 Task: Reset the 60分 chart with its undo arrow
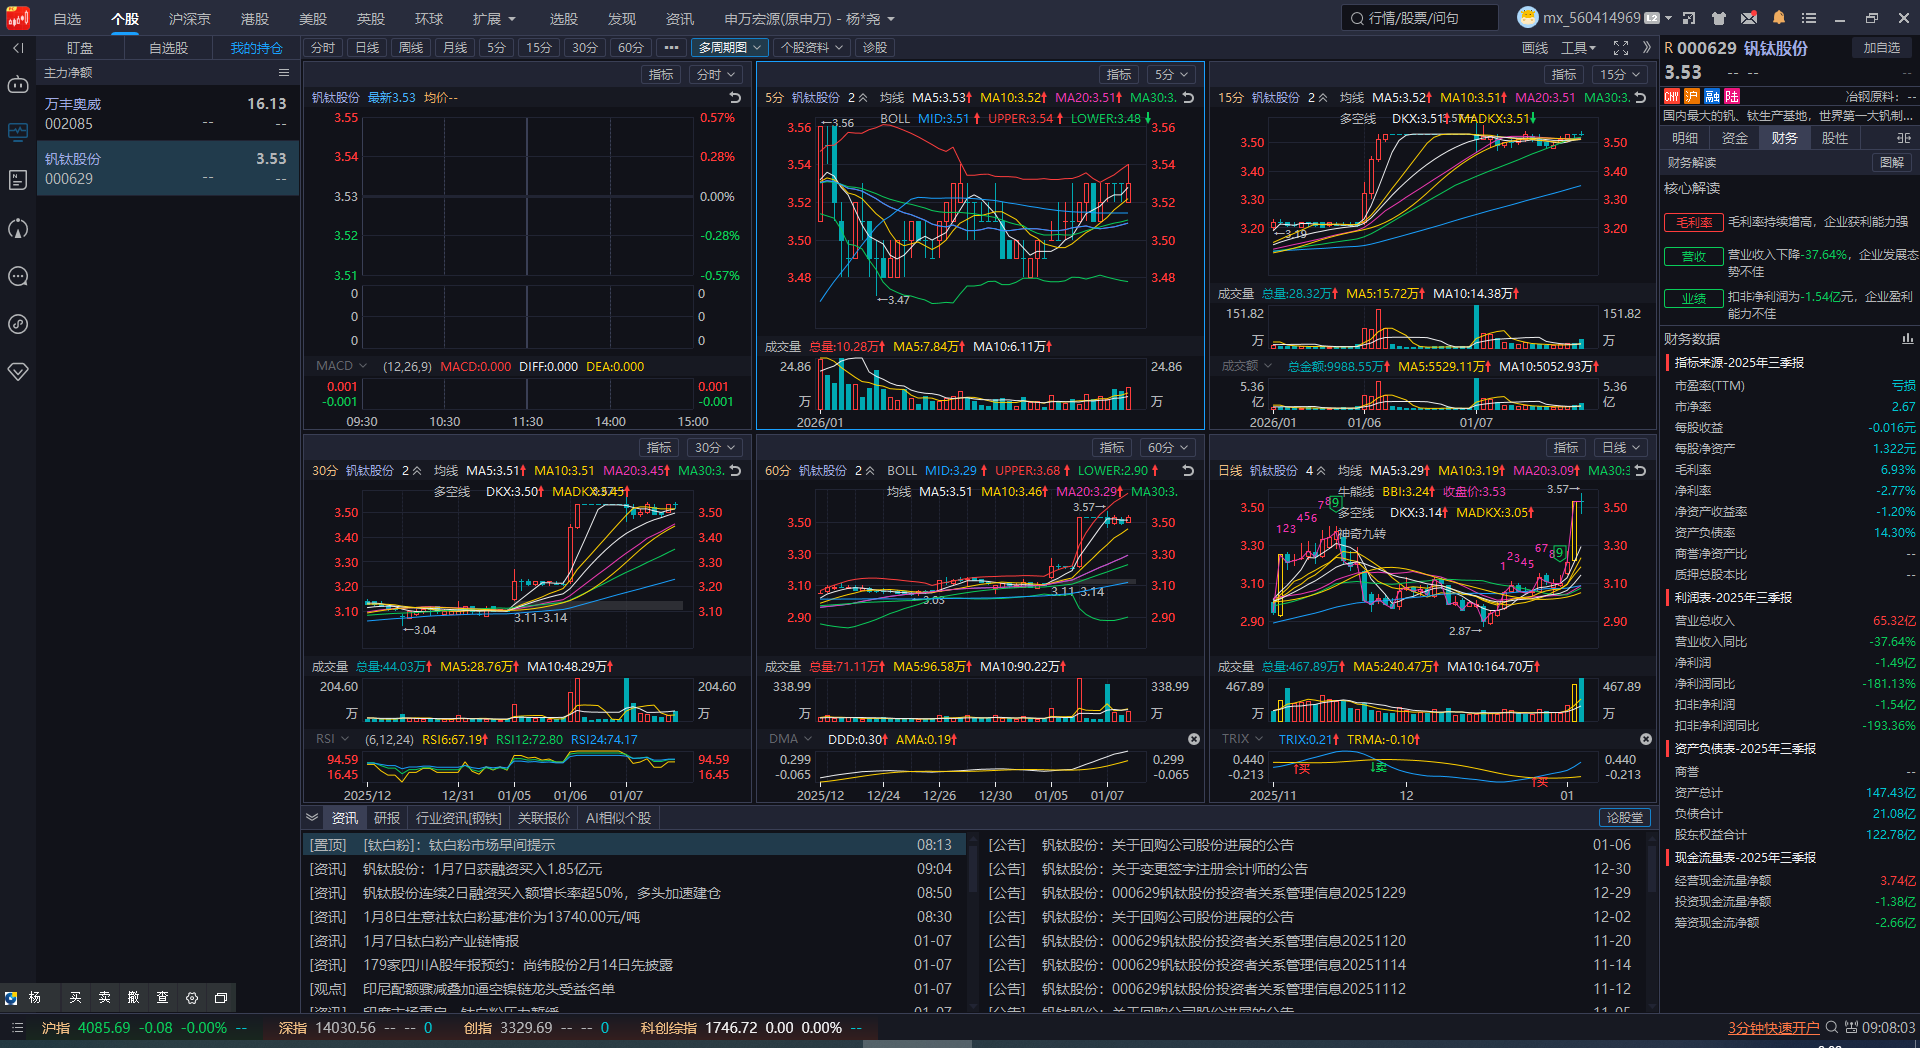(x=1188, y=471)
